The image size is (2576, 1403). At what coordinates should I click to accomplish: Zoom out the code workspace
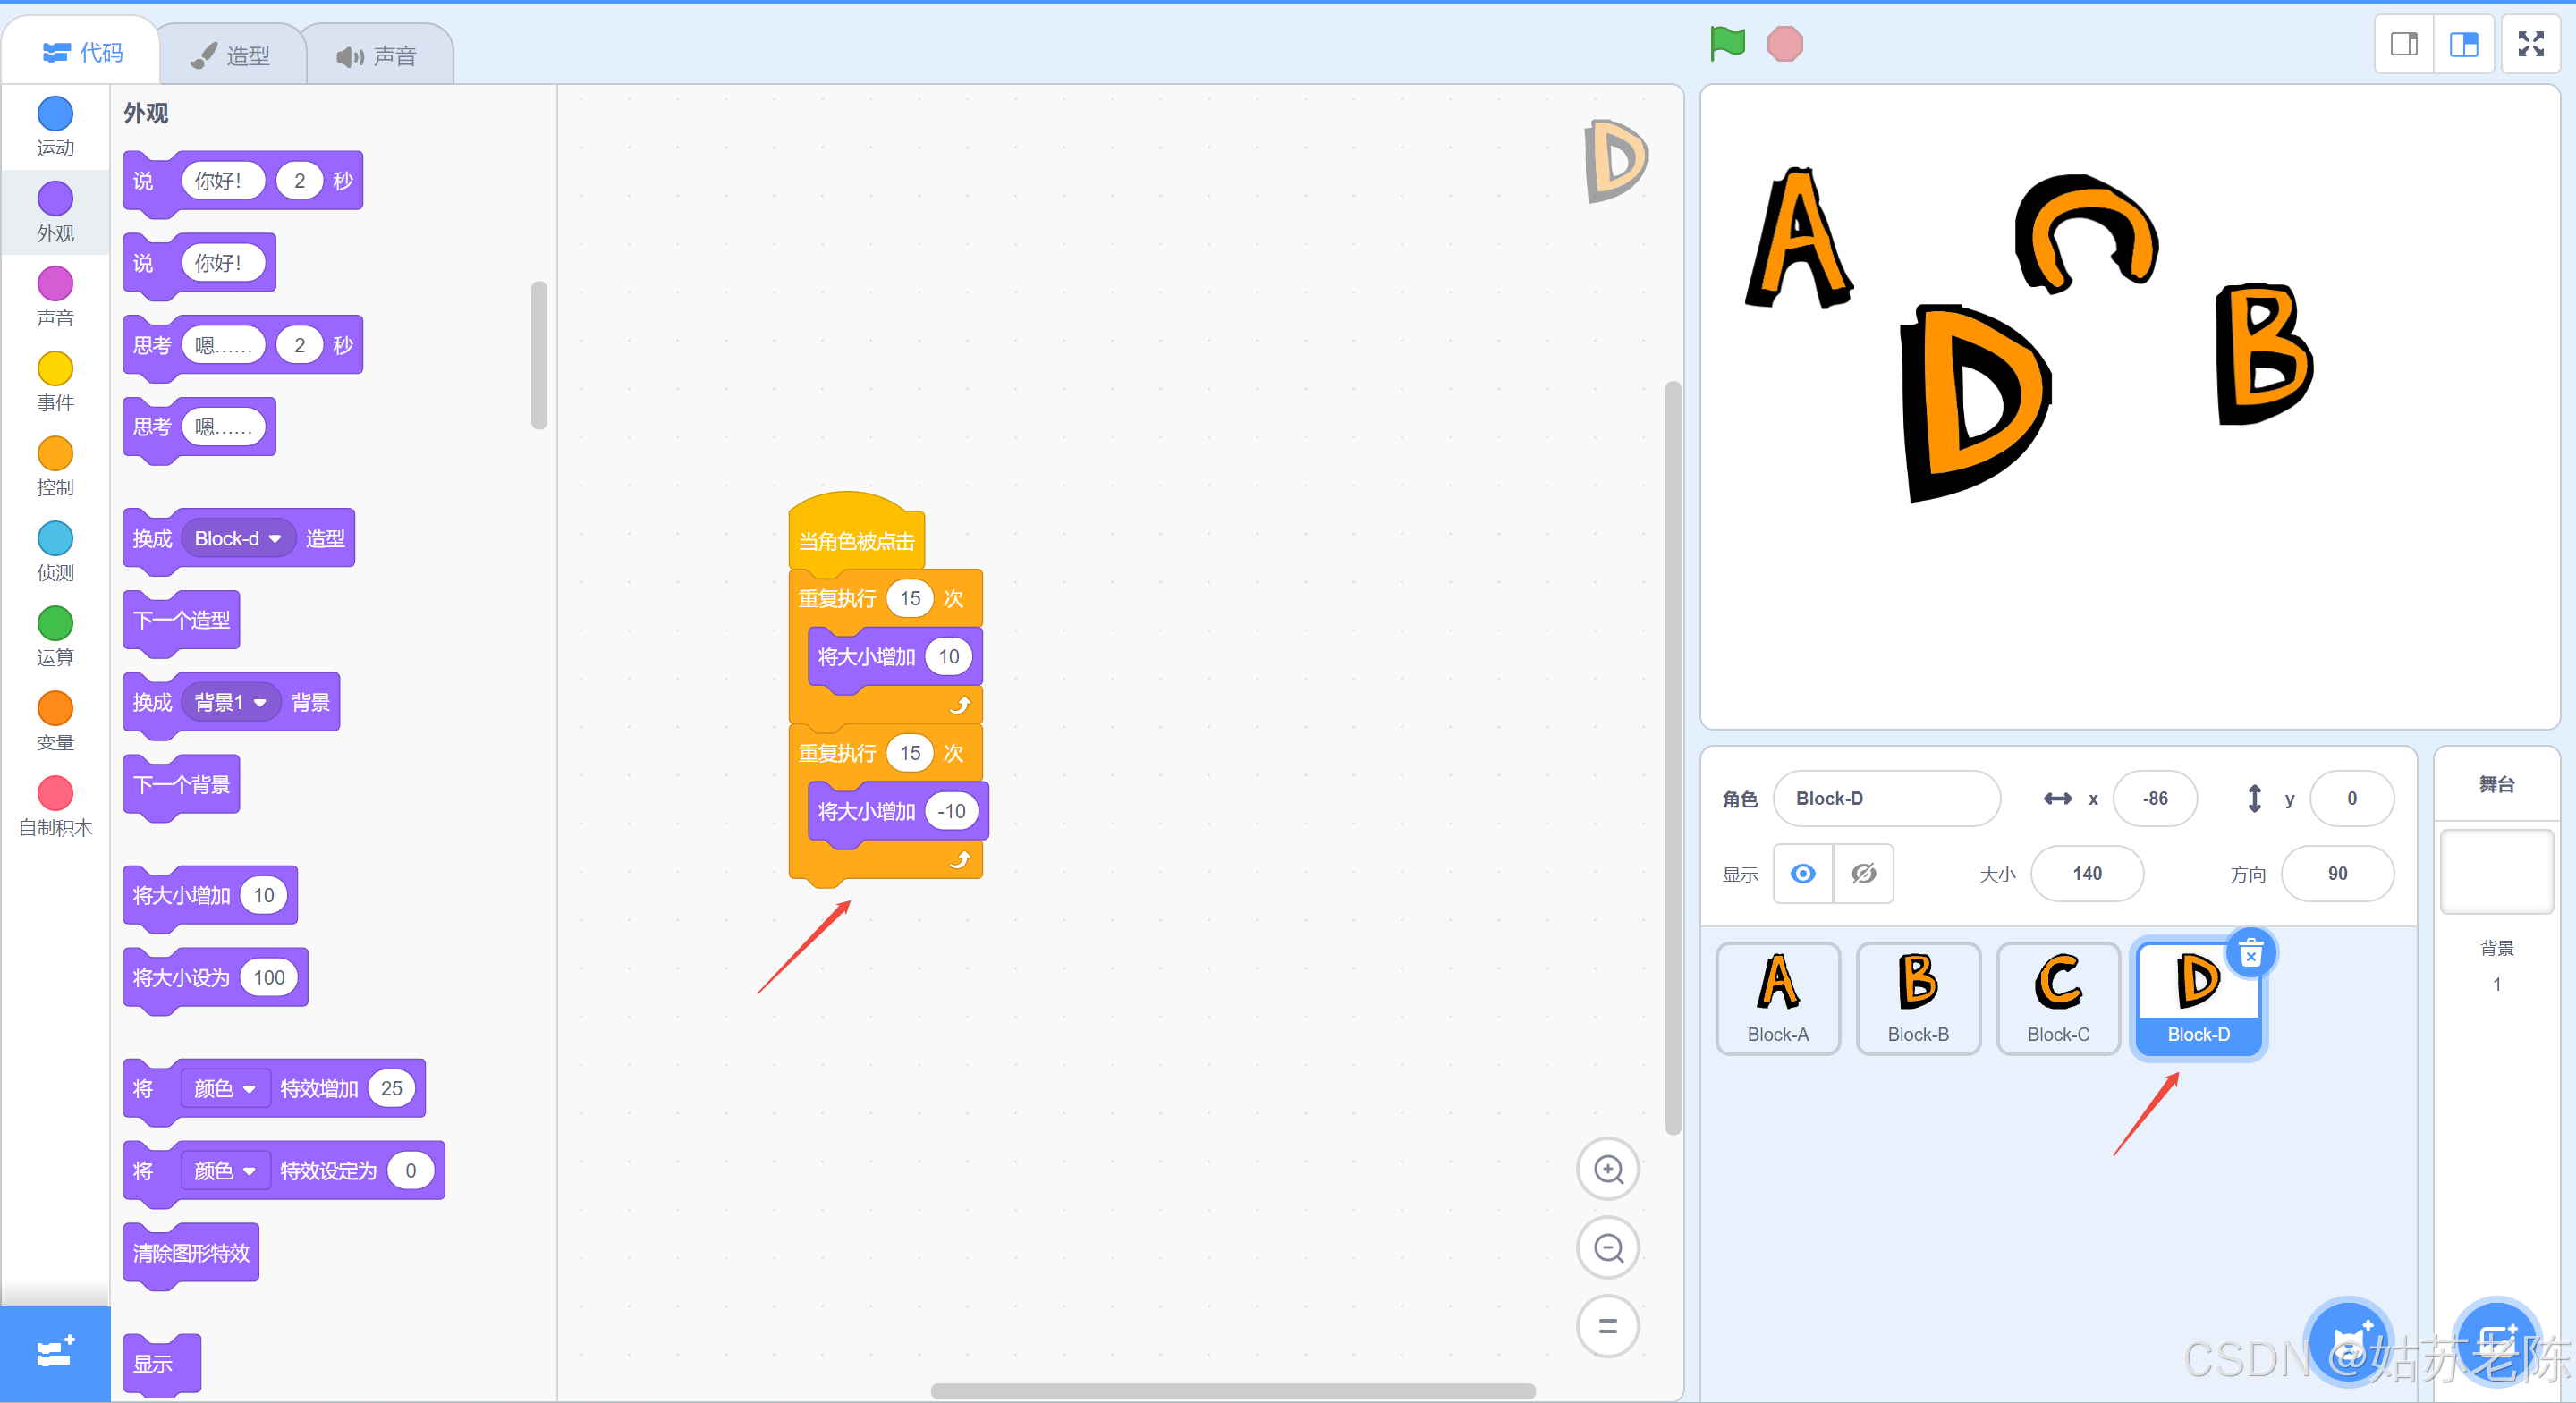coord(1607,1248)
